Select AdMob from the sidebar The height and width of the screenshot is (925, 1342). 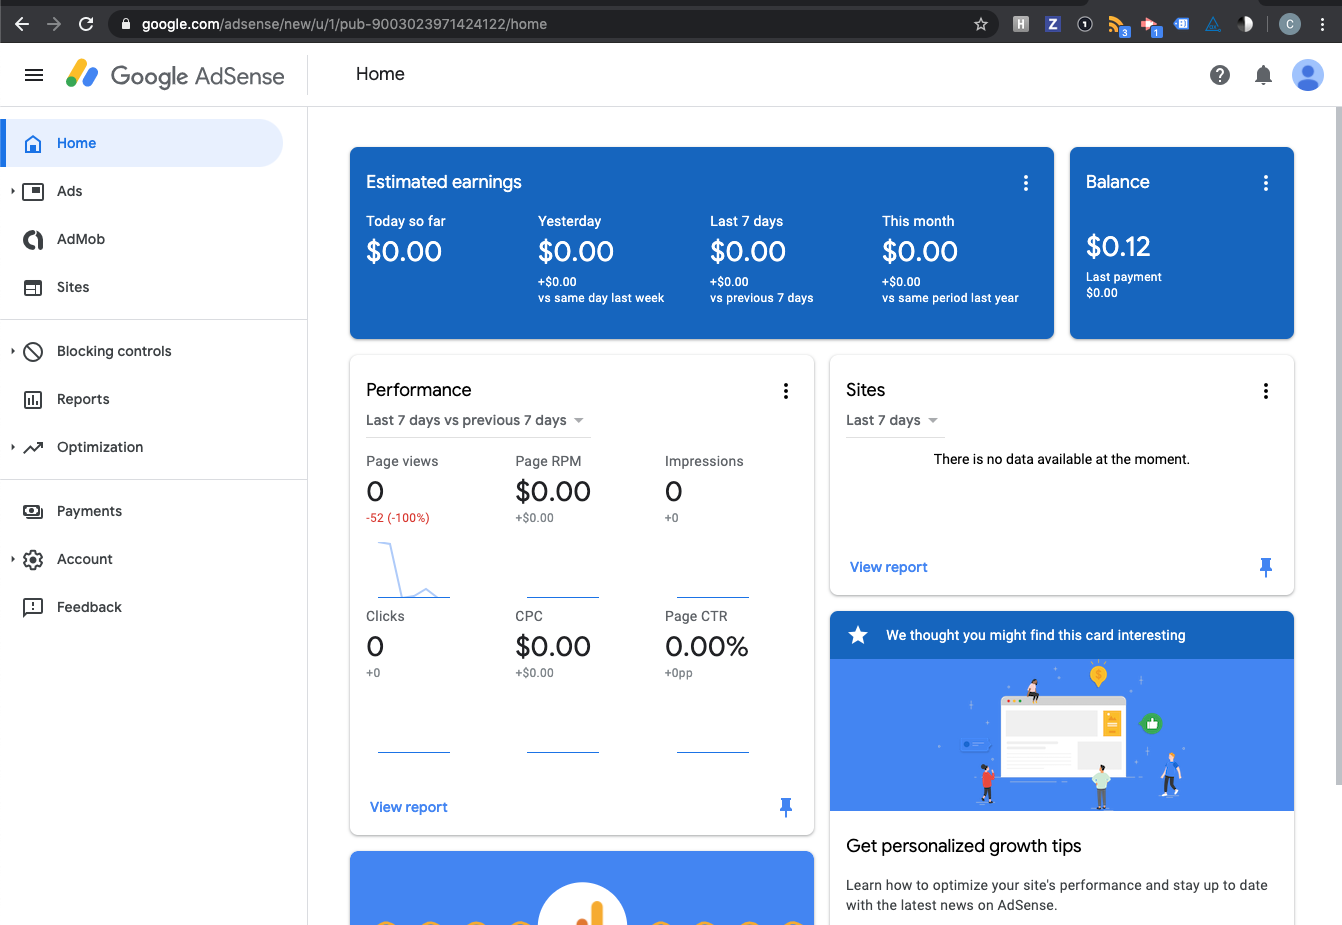click(x=80, y=239)
